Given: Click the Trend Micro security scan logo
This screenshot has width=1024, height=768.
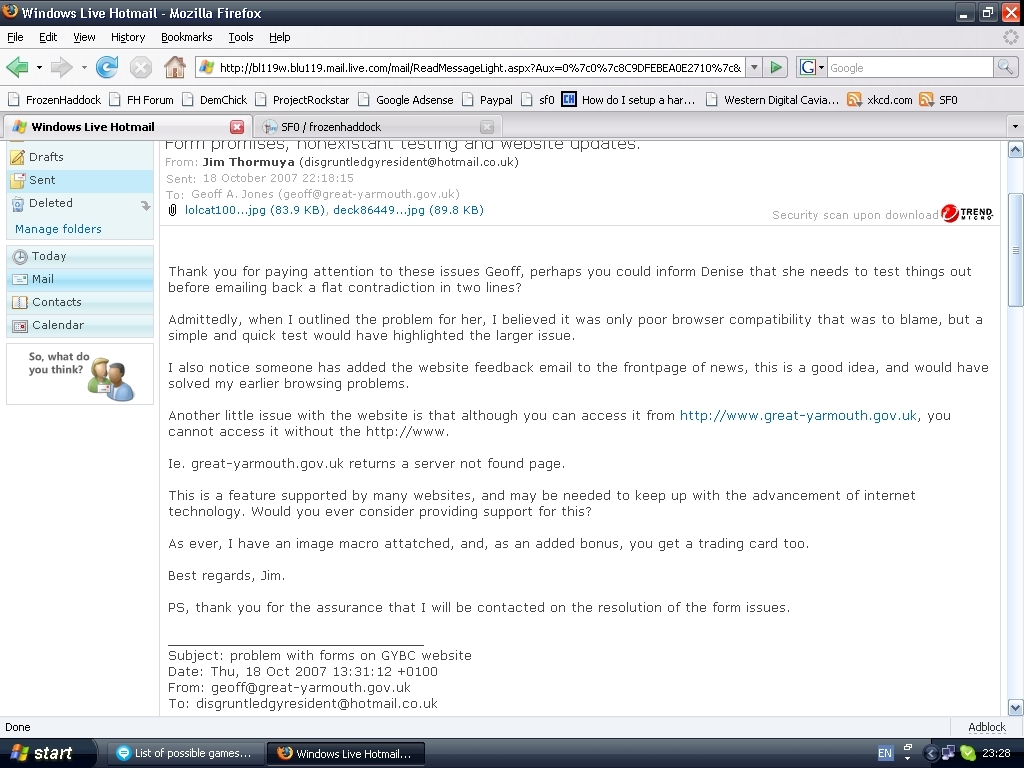Looking at the screenshot, I should (x=967, y=214).
